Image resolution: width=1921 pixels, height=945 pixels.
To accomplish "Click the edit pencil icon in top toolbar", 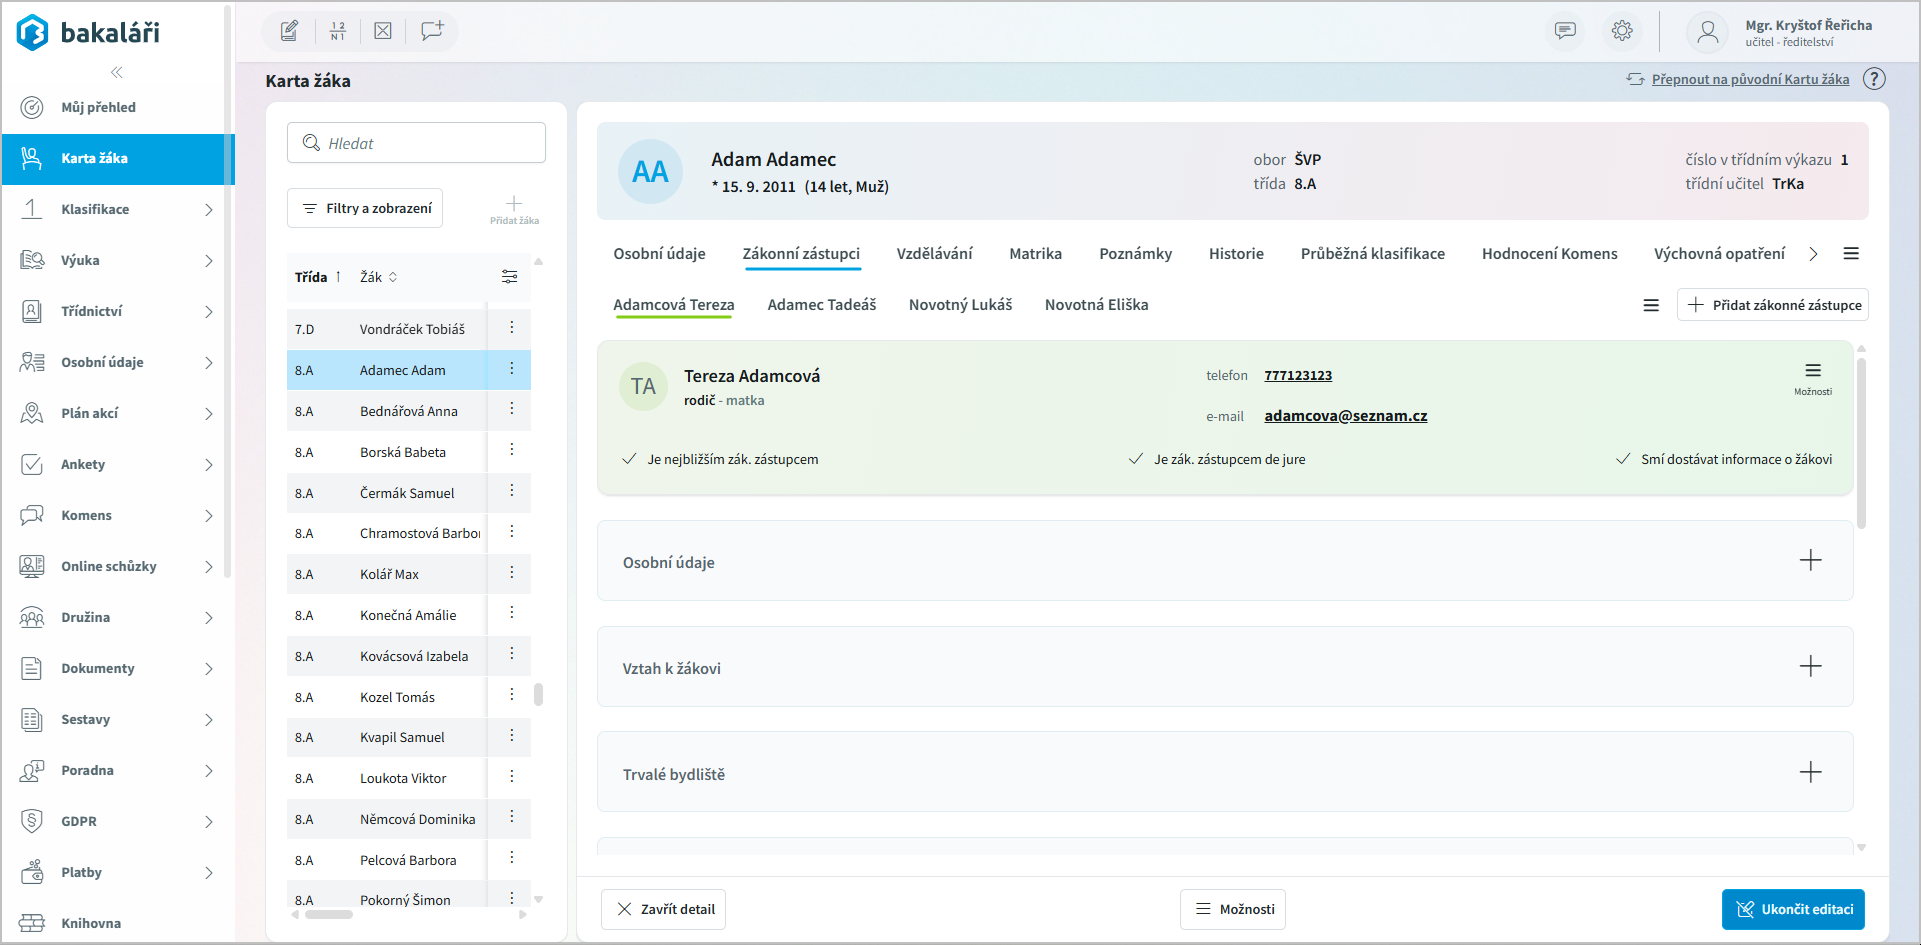I will (289, 31).
